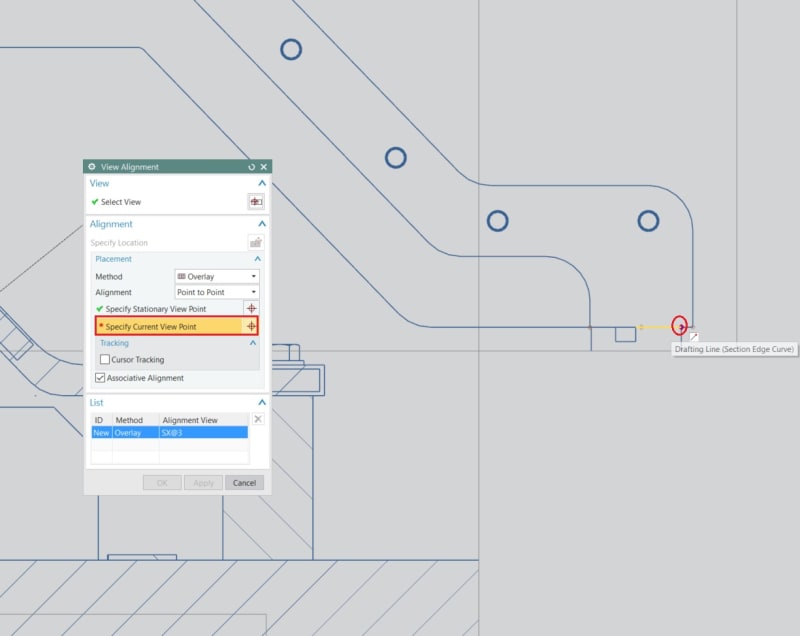Click the Cancel button
Screen dimensions: 800x636
click(244, 483)
